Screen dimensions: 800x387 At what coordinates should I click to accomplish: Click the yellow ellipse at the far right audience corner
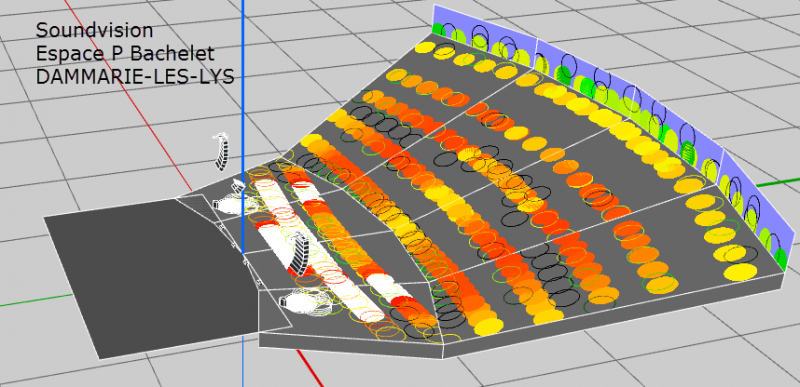point(739,272)
